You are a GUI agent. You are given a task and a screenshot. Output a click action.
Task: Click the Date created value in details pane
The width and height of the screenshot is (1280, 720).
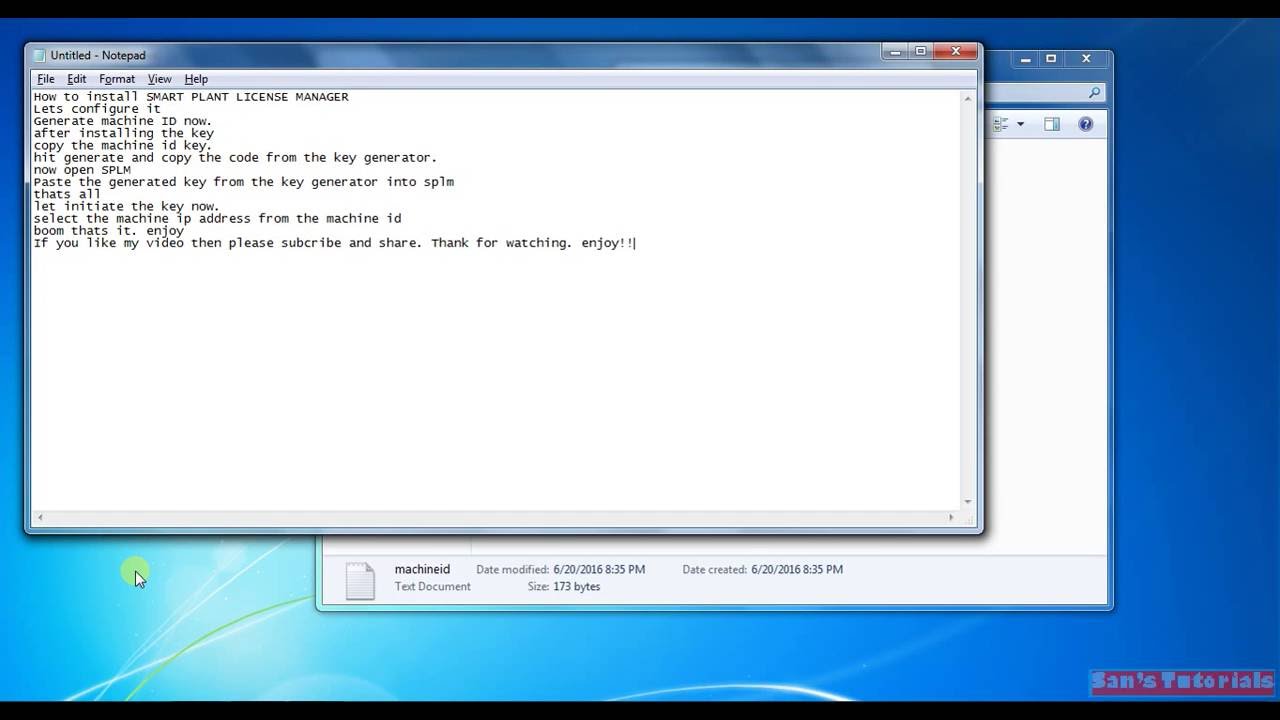point(797,569)
